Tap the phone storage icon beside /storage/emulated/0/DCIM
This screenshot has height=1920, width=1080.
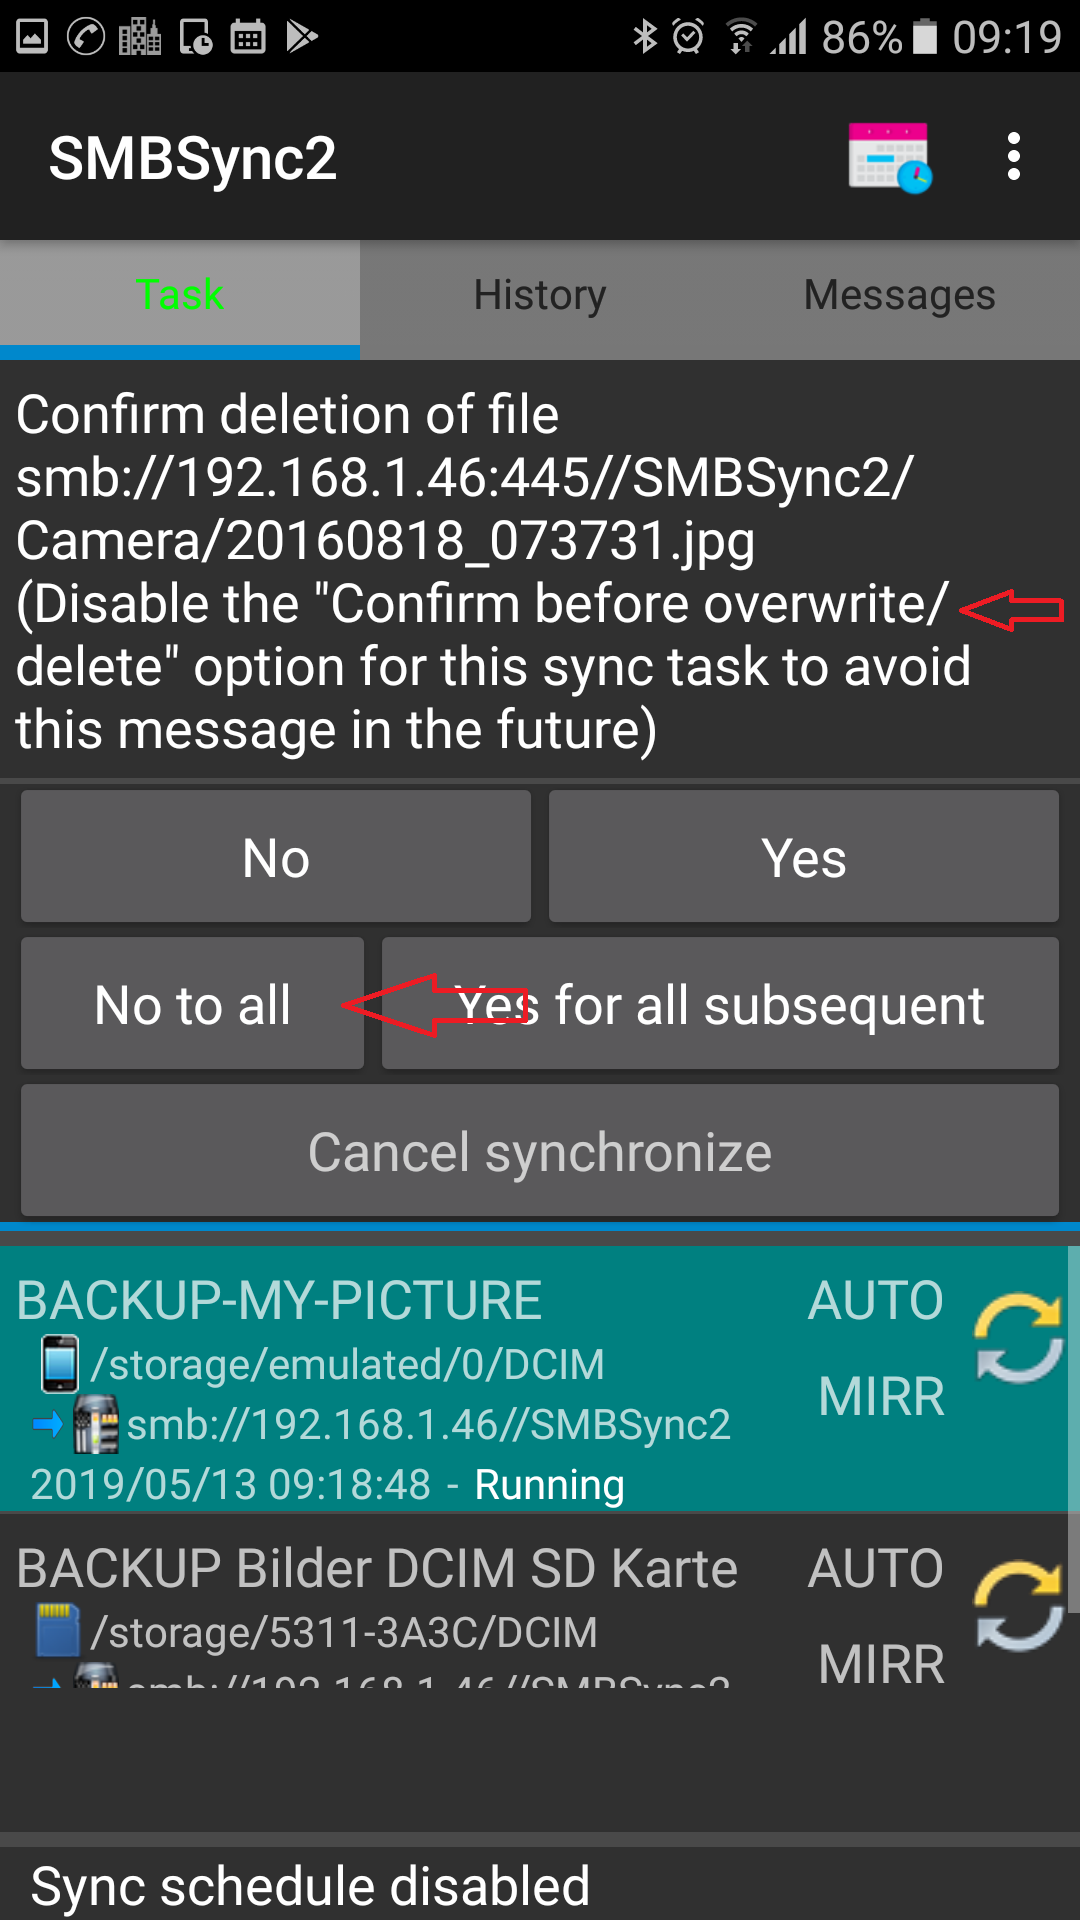point(60,1364)
